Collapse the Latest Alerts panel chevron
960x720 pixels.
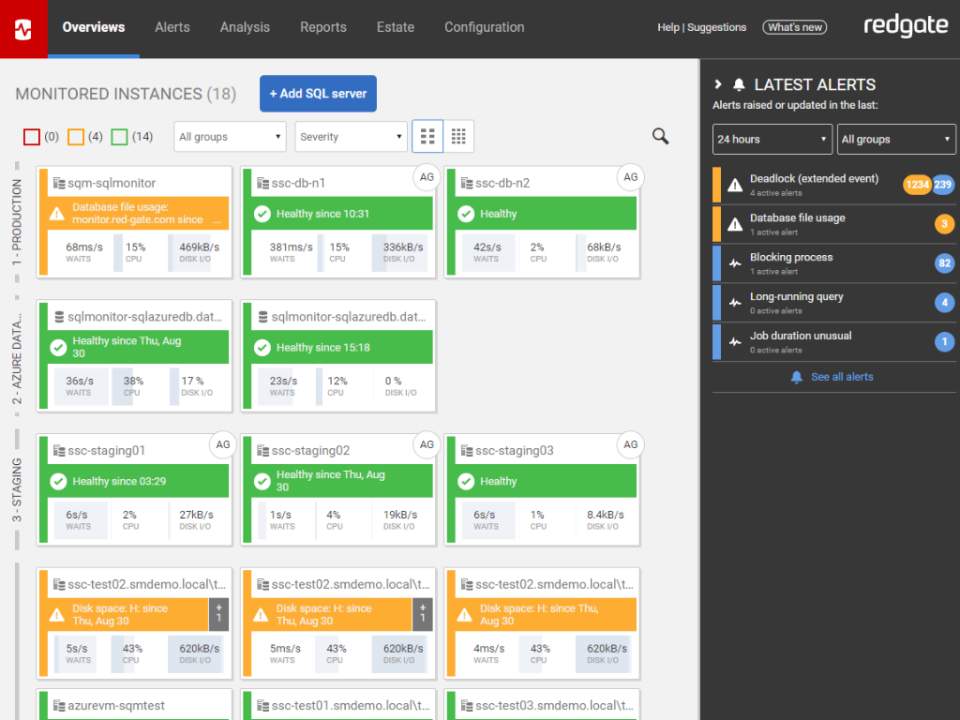(x=718, y=84)
